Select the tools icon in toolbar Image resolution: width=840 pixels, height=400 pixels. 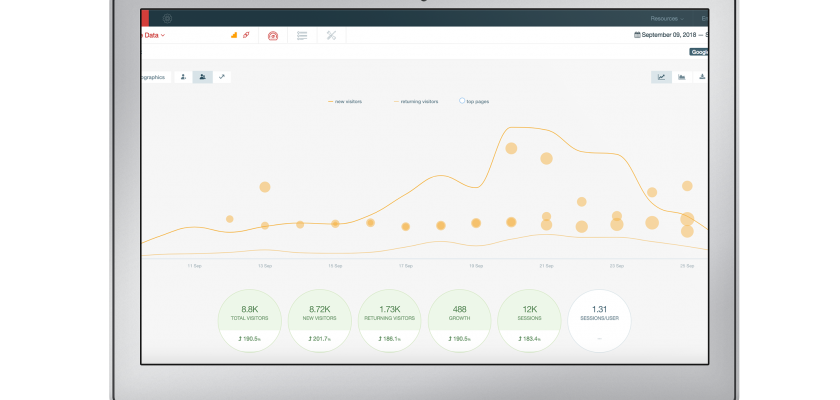click(x=332, y=36)
